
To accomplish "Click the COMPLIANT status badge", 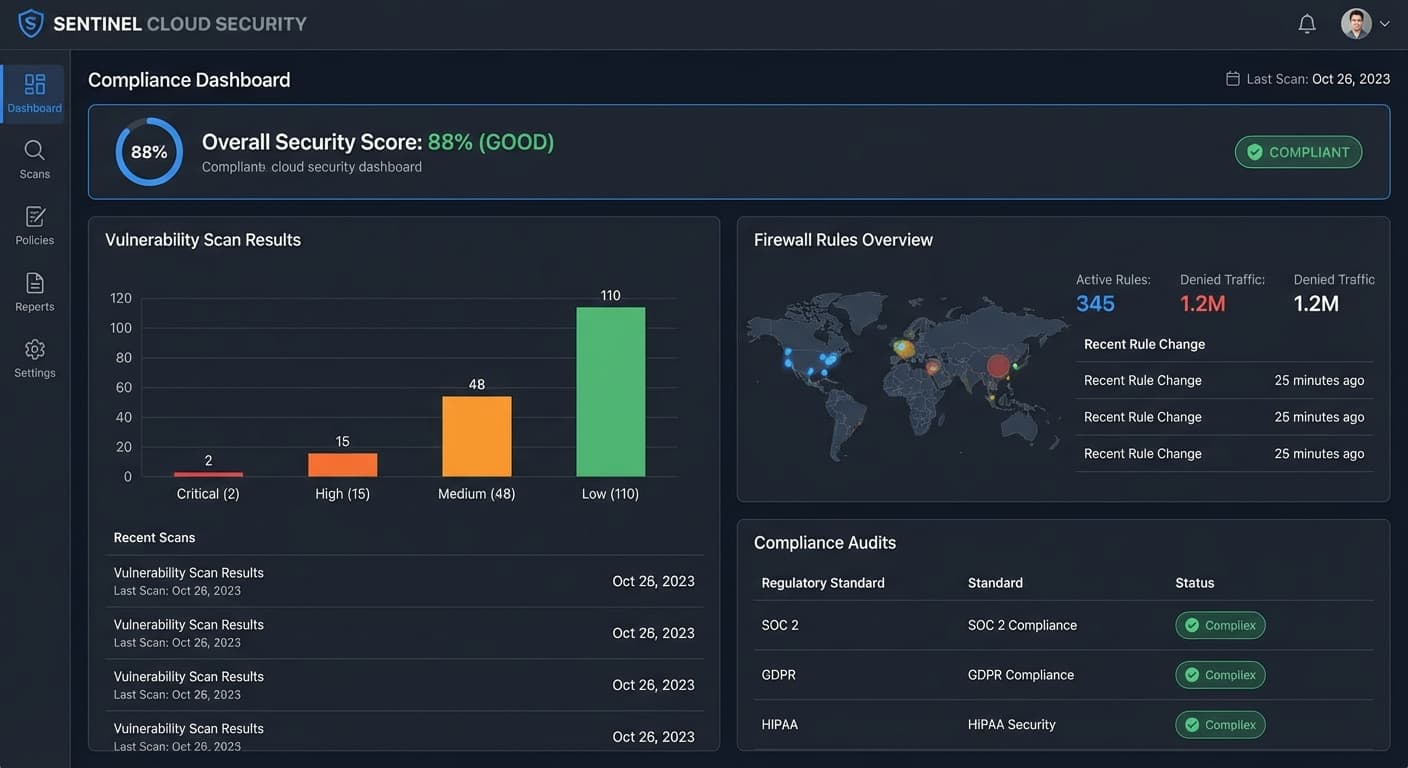I will pos(1298,152).
